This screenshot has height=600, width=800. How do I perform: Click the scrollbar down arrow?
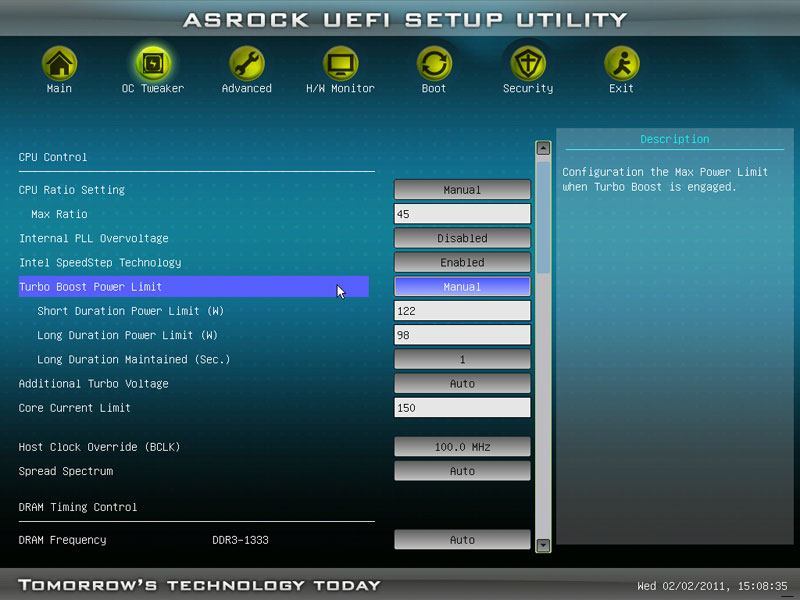543,545
